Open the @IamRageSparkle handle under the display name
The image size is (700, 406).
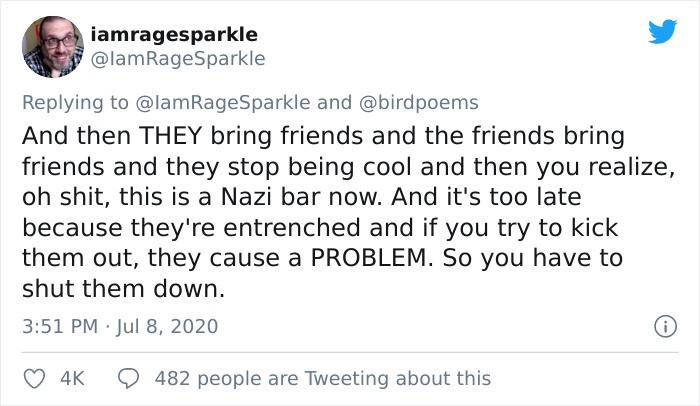click(x=178, y=59)
